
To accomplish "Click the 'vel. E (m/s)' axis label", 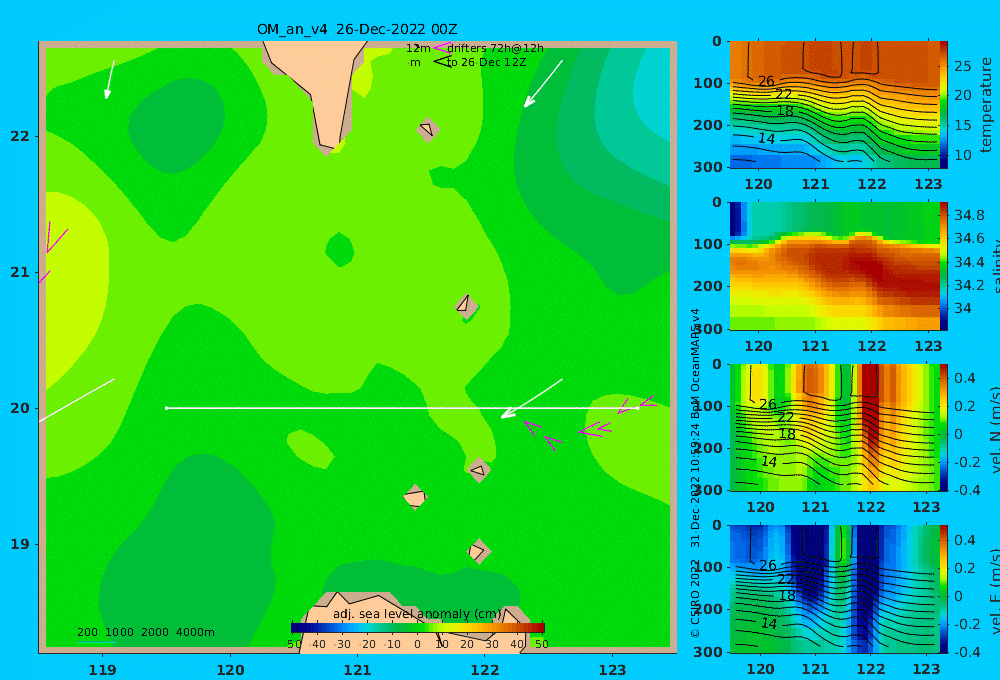I will [x=994, y=591].
